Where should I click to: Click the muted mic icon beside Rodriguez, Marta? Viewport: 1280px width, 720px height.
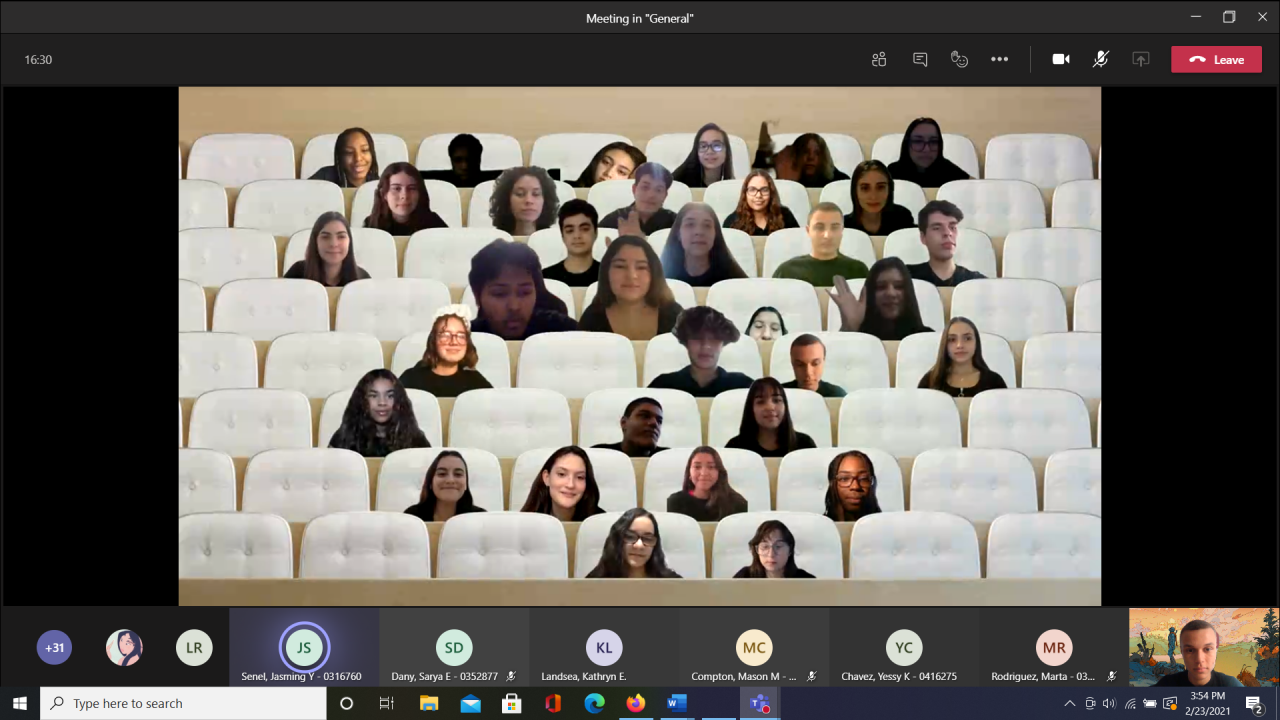(1111, 677)
